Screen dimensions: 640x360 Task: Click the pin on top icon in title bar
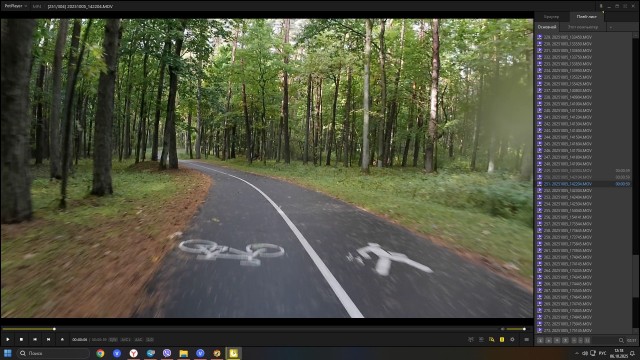tap(601, 6)
